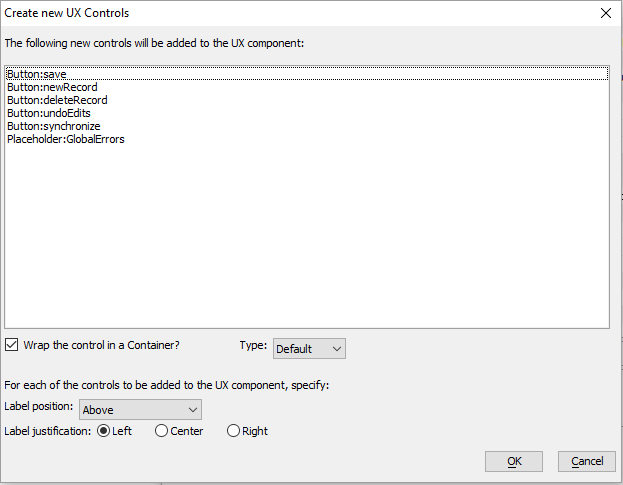Open the container Type dropdown showing Default
This screenshot has height=485, width=623.
309,349
